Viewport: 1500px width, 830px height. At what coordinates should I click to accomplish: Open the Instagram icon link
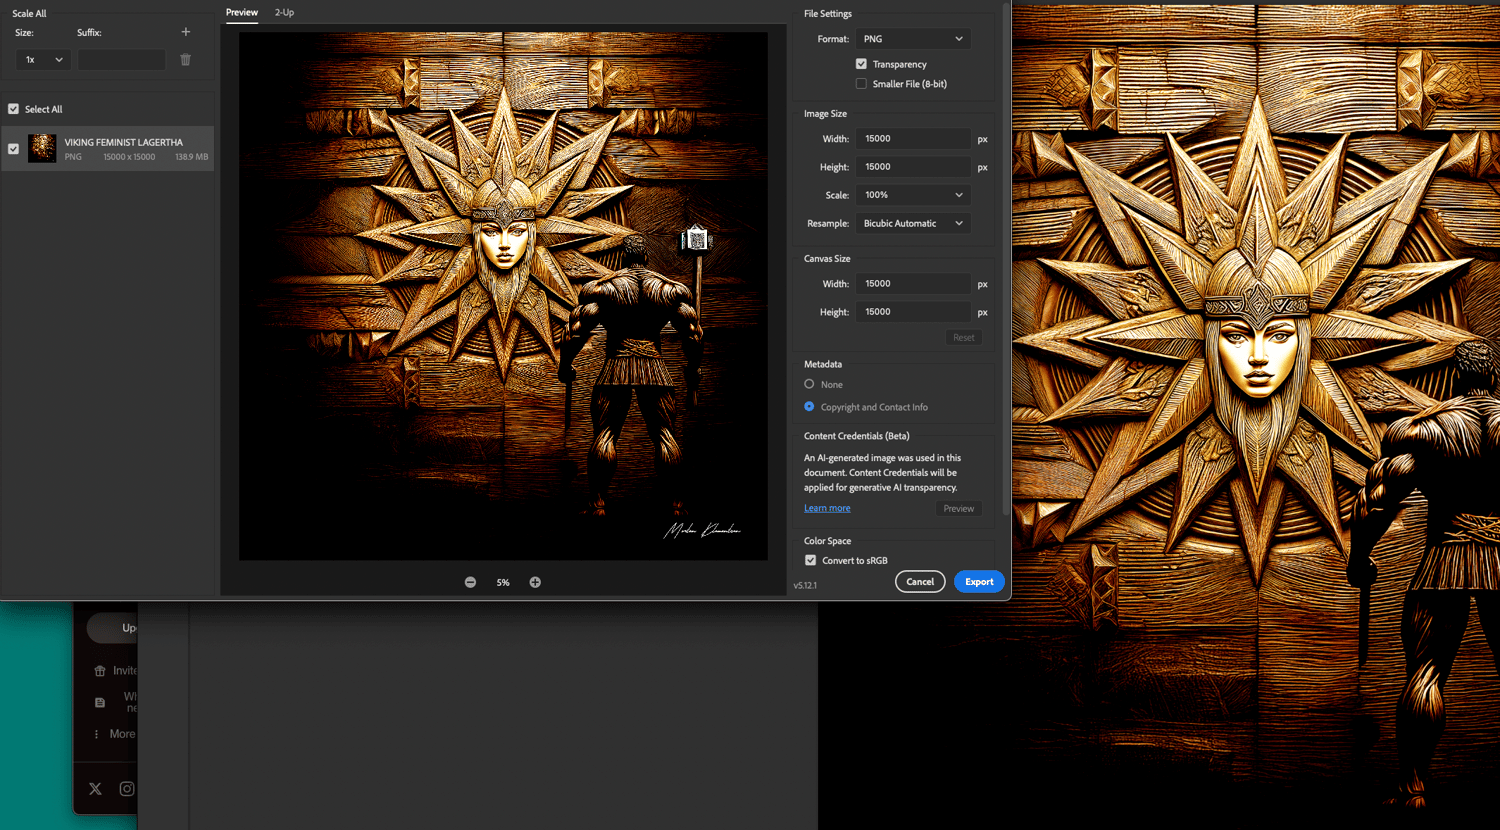127,789
